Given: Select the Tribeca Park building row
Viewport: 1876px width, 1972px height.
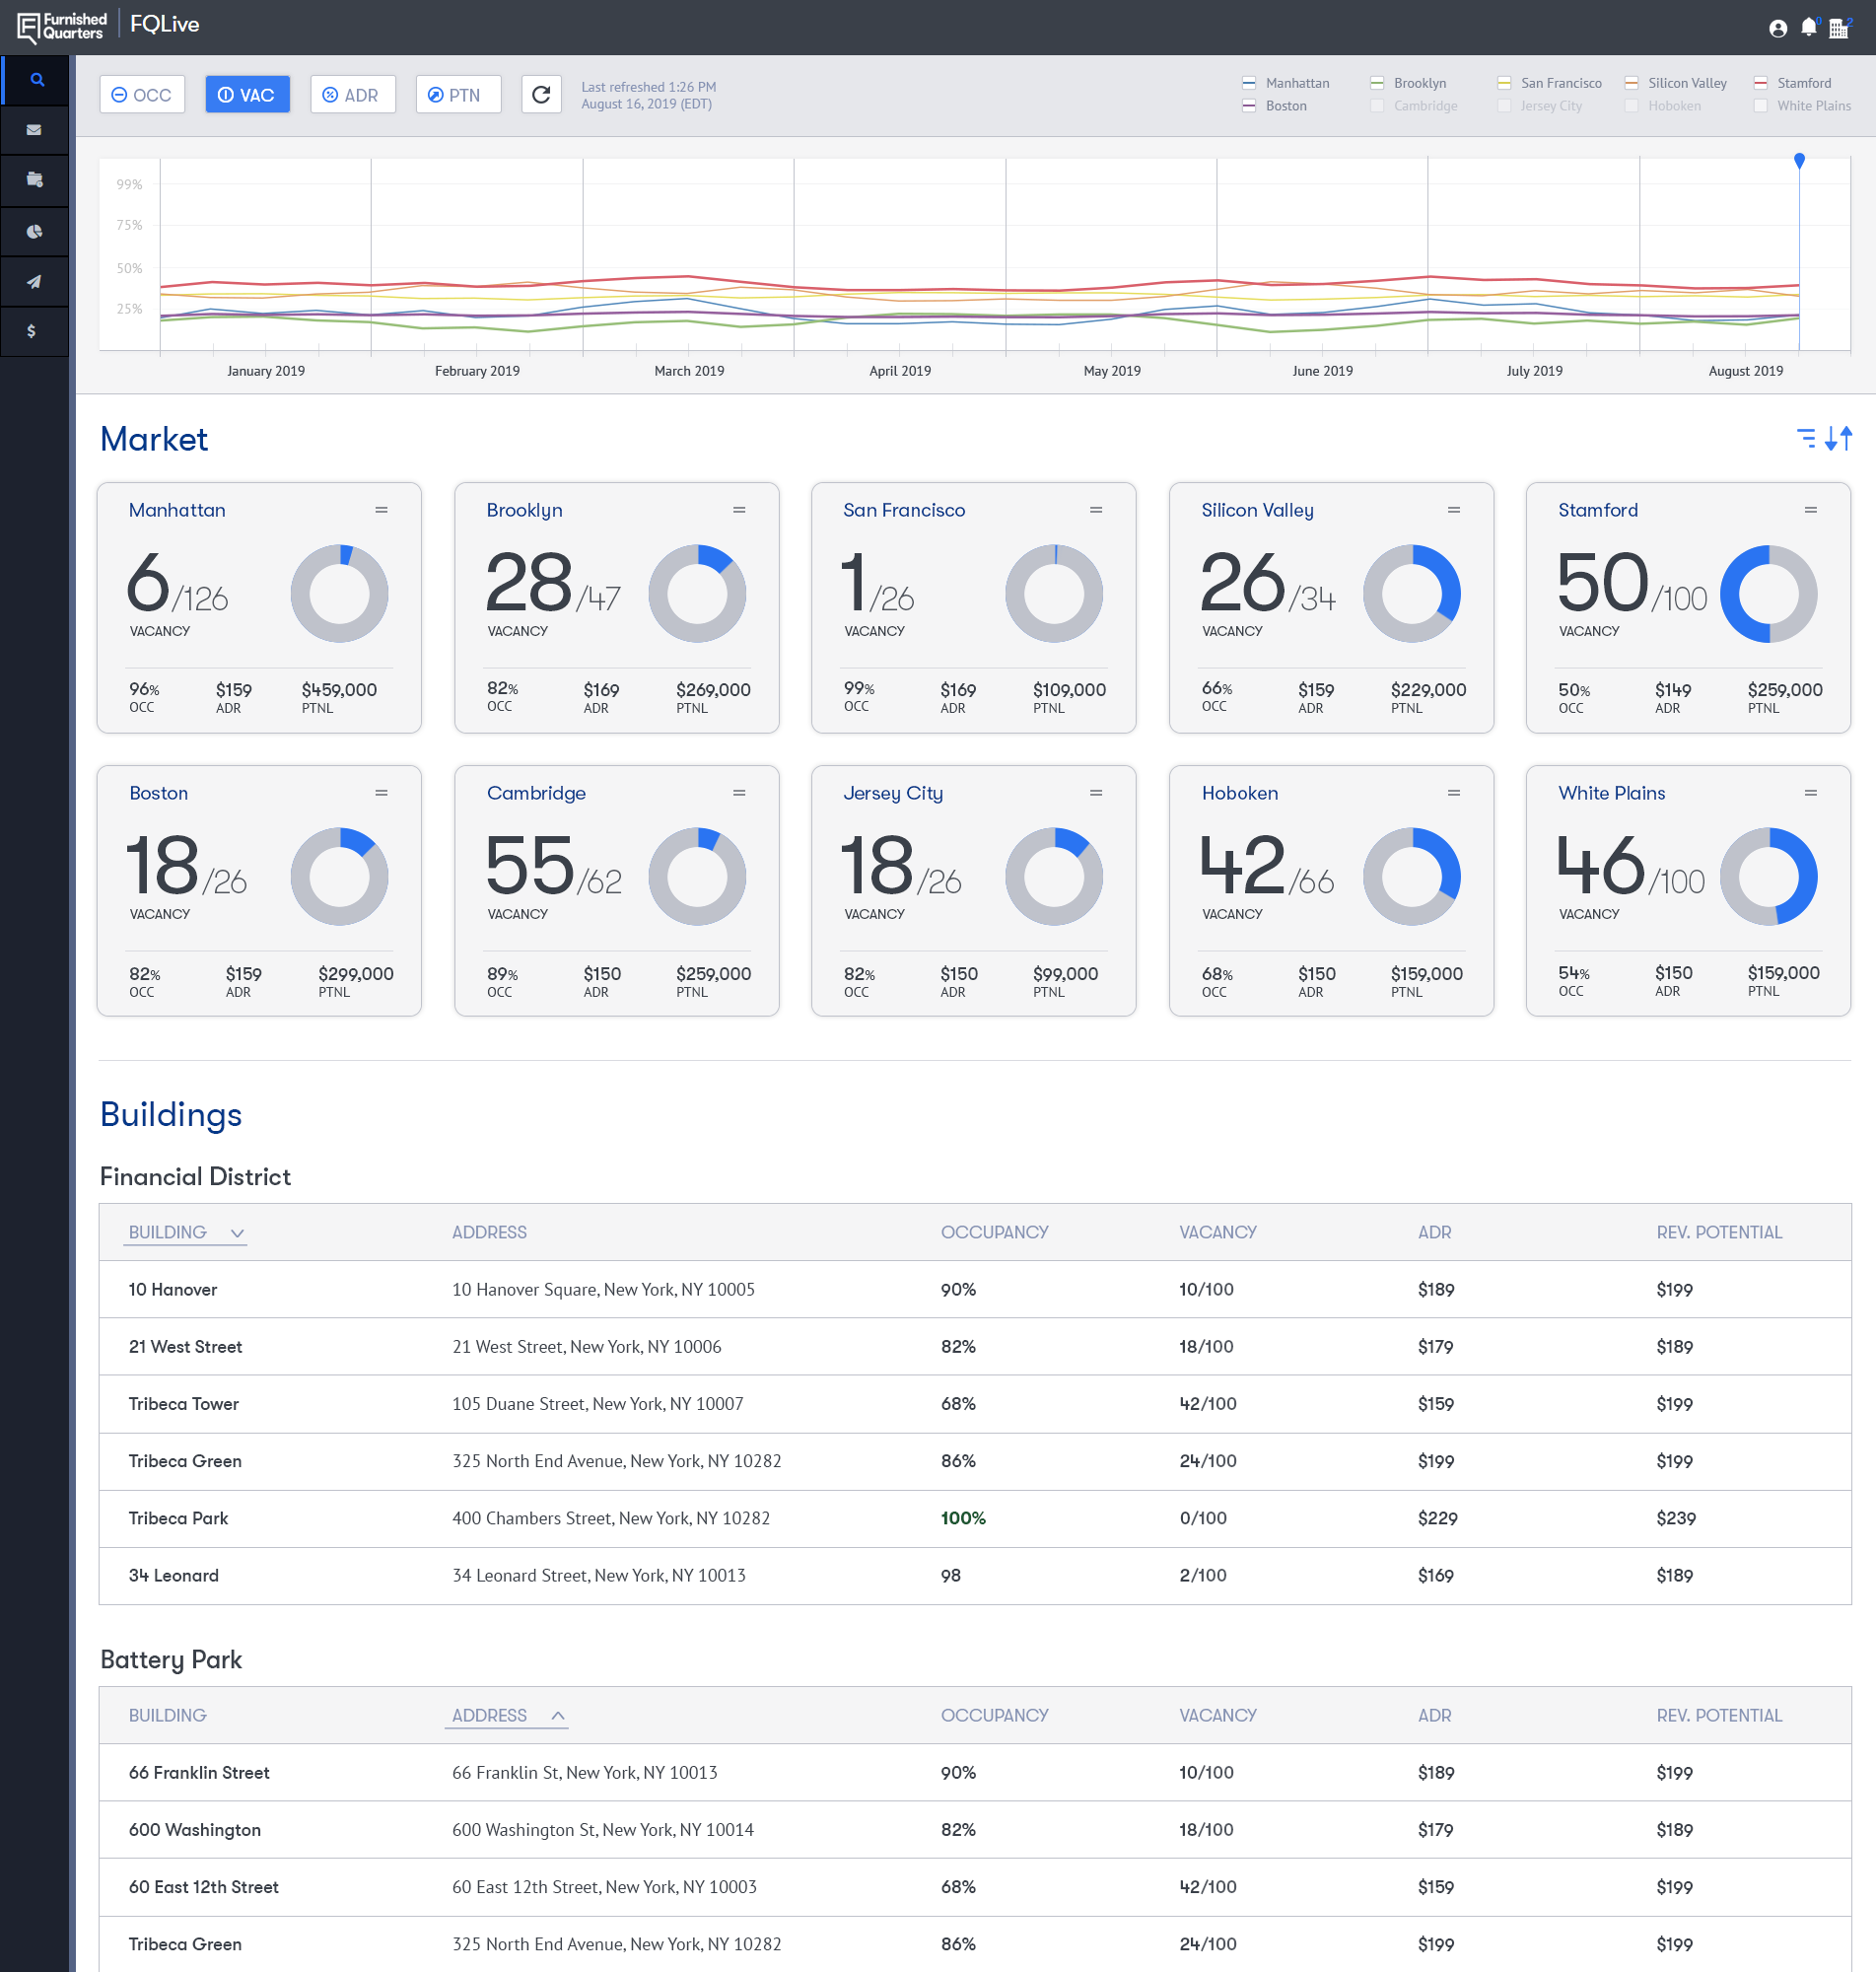Looking at the screenshot, I should tap(975, 1519).
